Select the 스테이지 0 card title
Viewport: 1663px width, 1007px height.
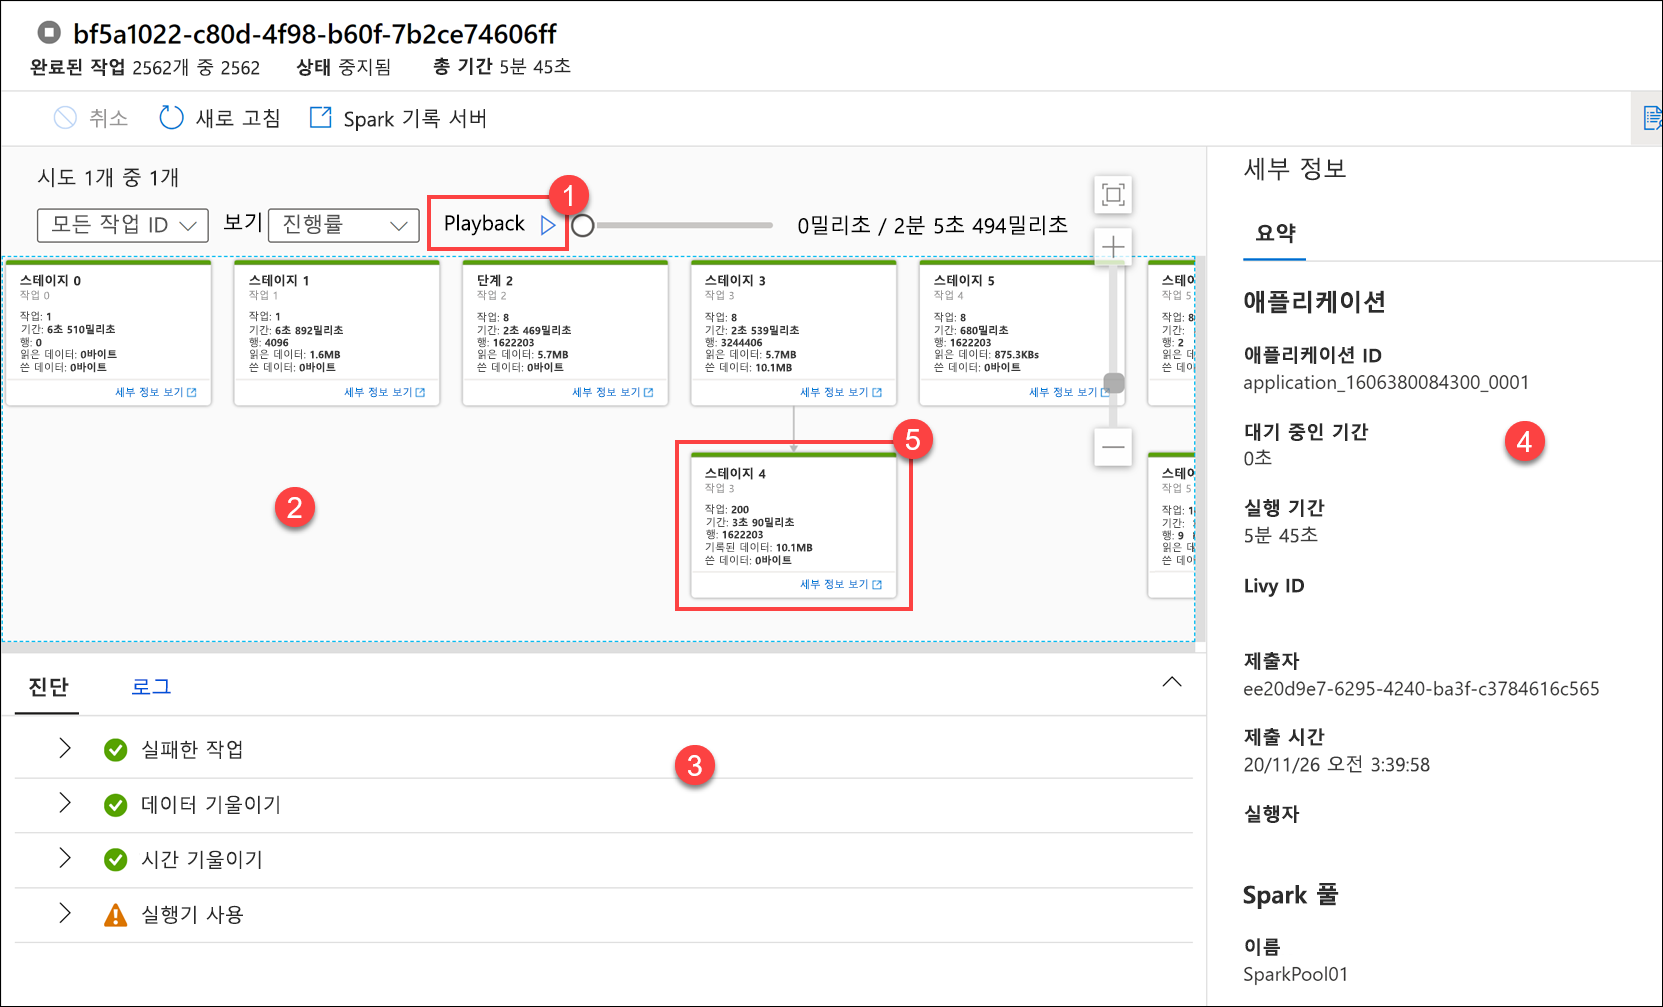50,281
